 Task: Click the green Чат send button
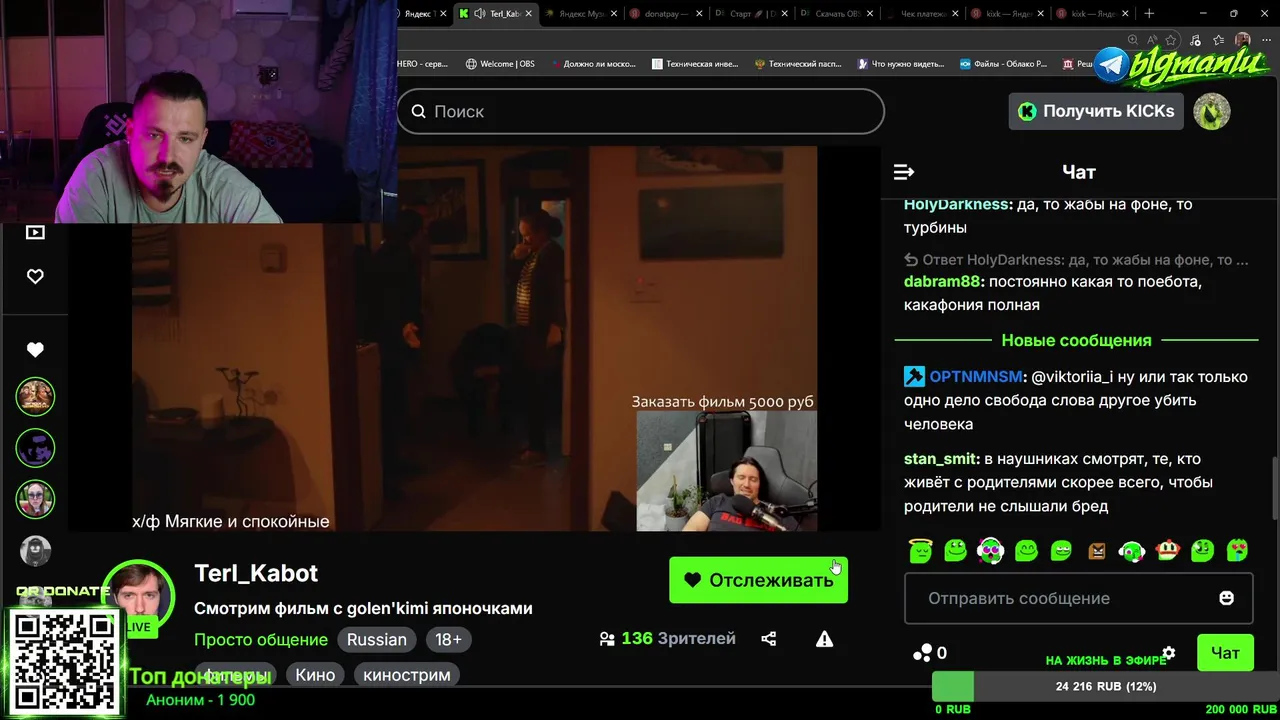coord(1225,653)
